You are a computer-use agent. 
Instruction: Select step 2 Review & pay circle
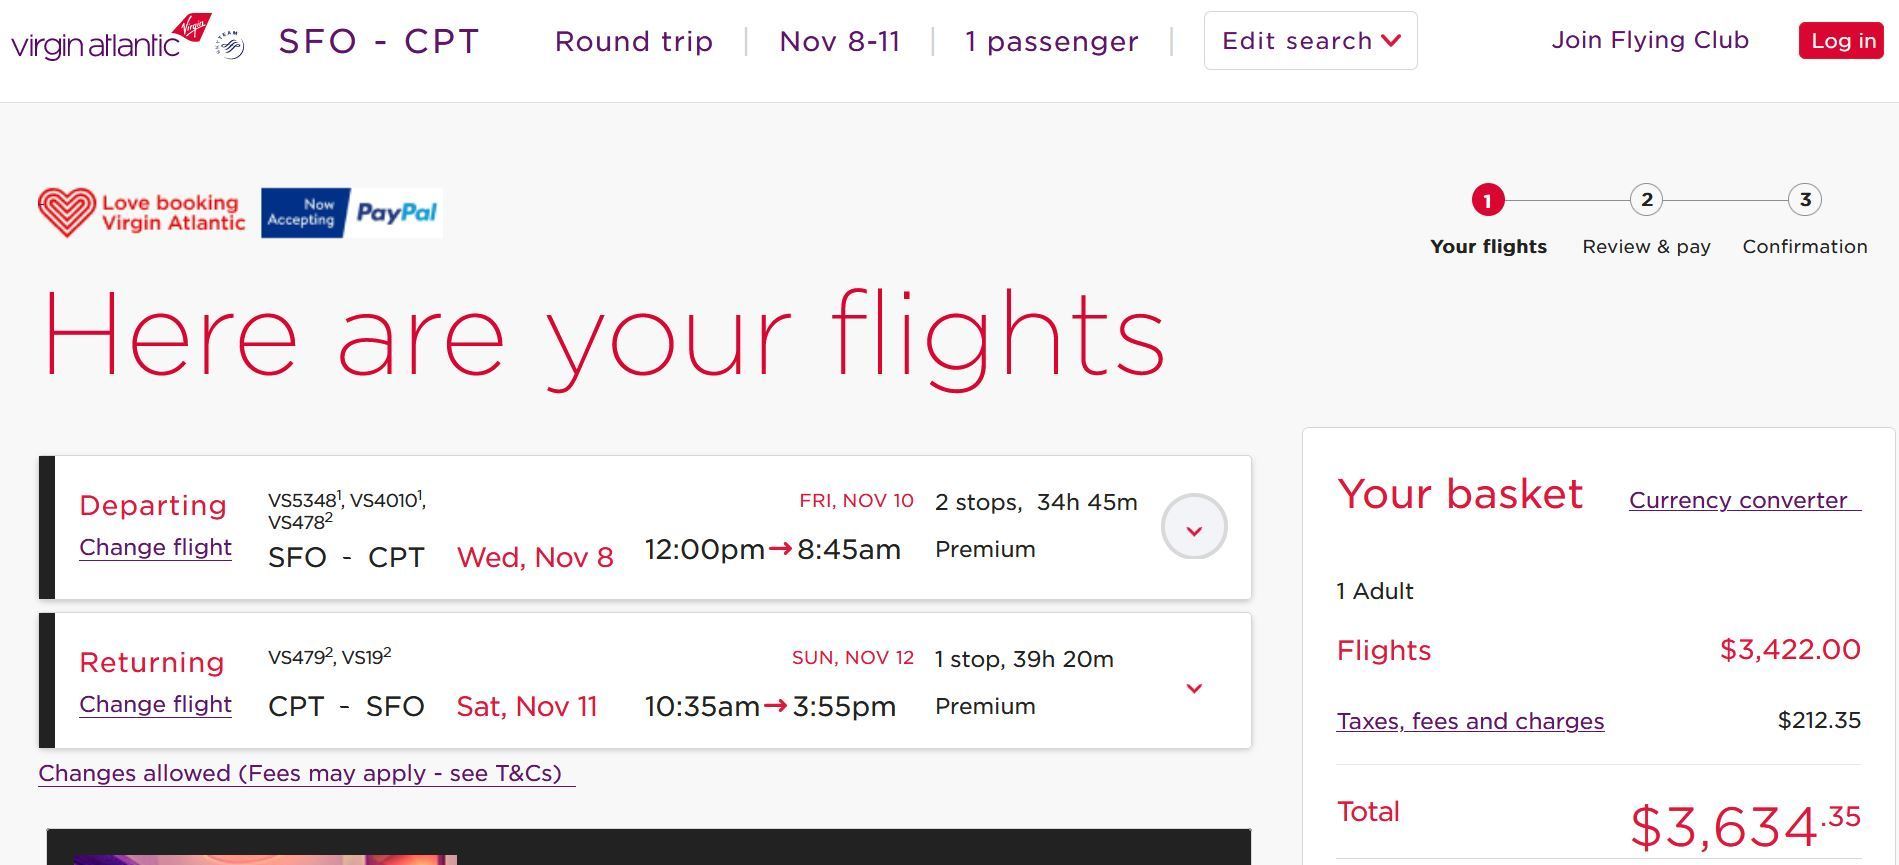(1646, 200)
